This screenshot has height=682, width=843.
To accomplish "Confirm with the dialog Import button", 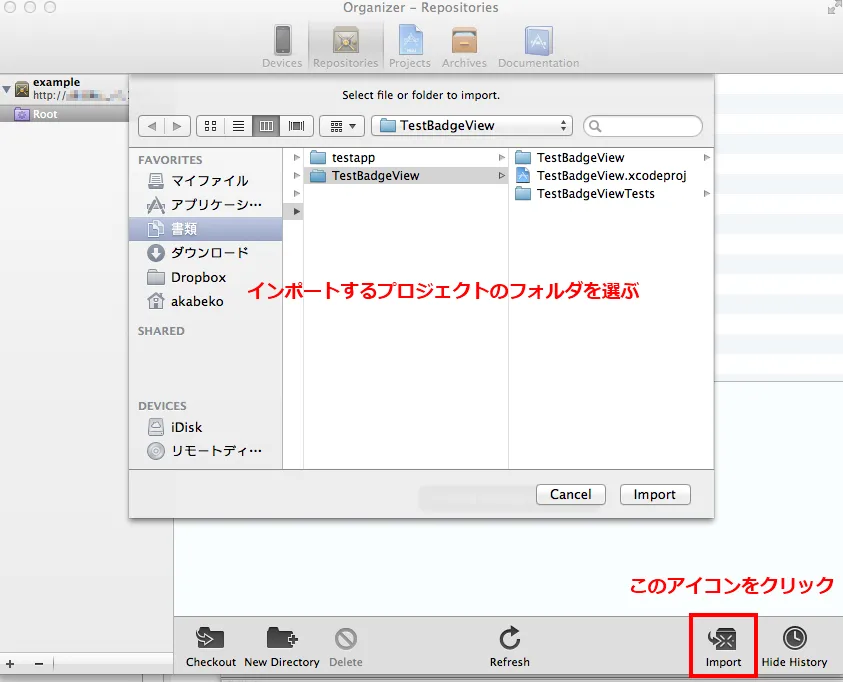I will pyautogui.click(x=655, y=494).
